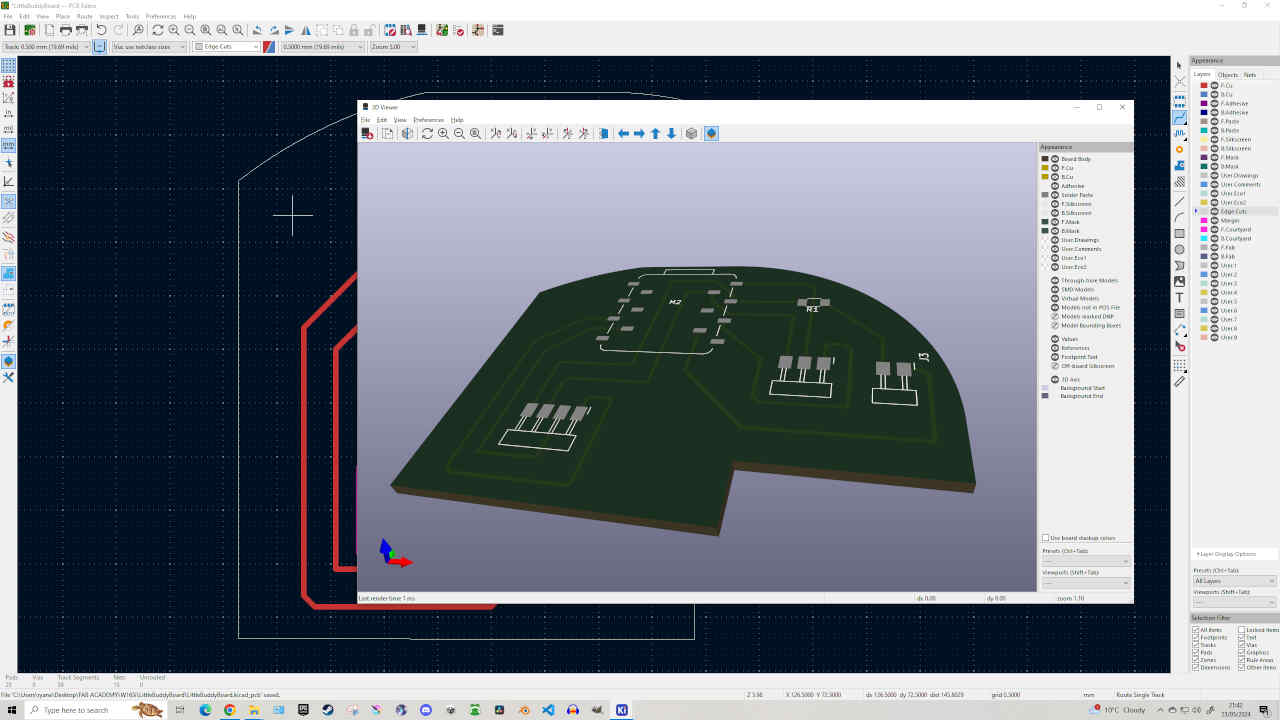Toggle Board Body visibility in 3D Viewer
This screenshot has width=1280, height=720.
coord(1055,159)
